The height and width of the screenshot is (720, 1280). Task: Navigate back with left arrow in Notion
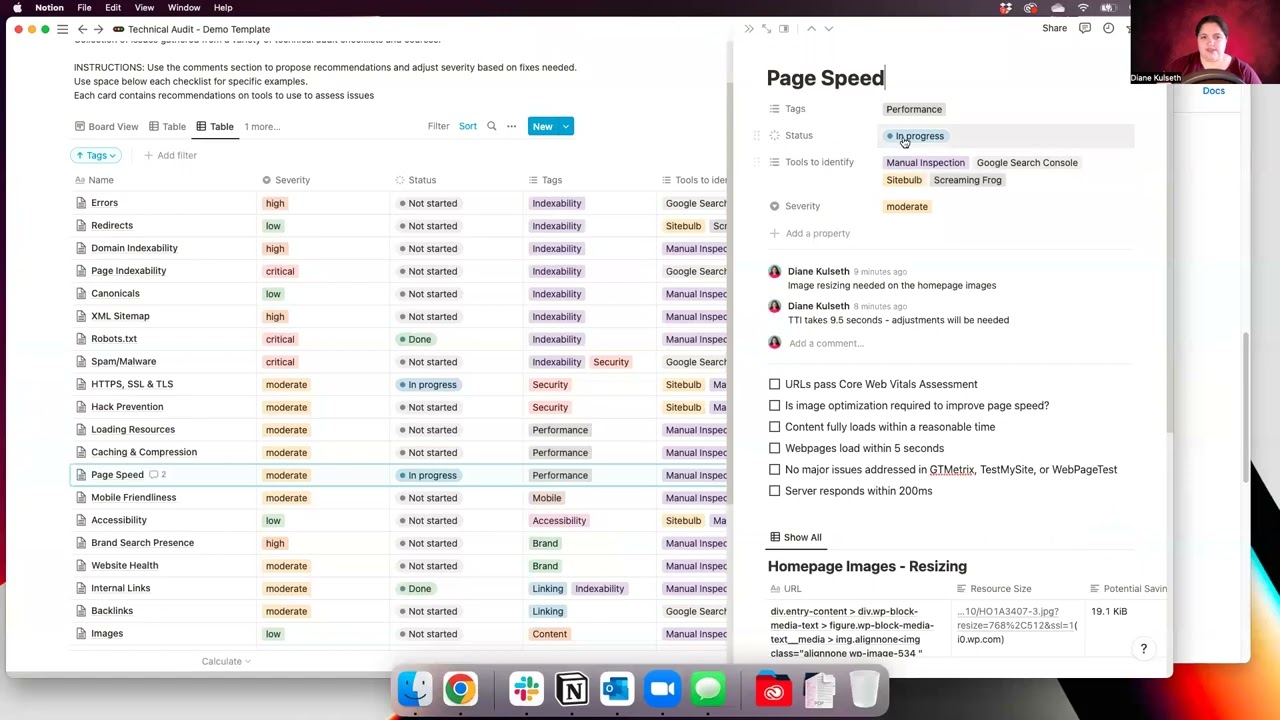pyautogui.click(x=82, y=29)
